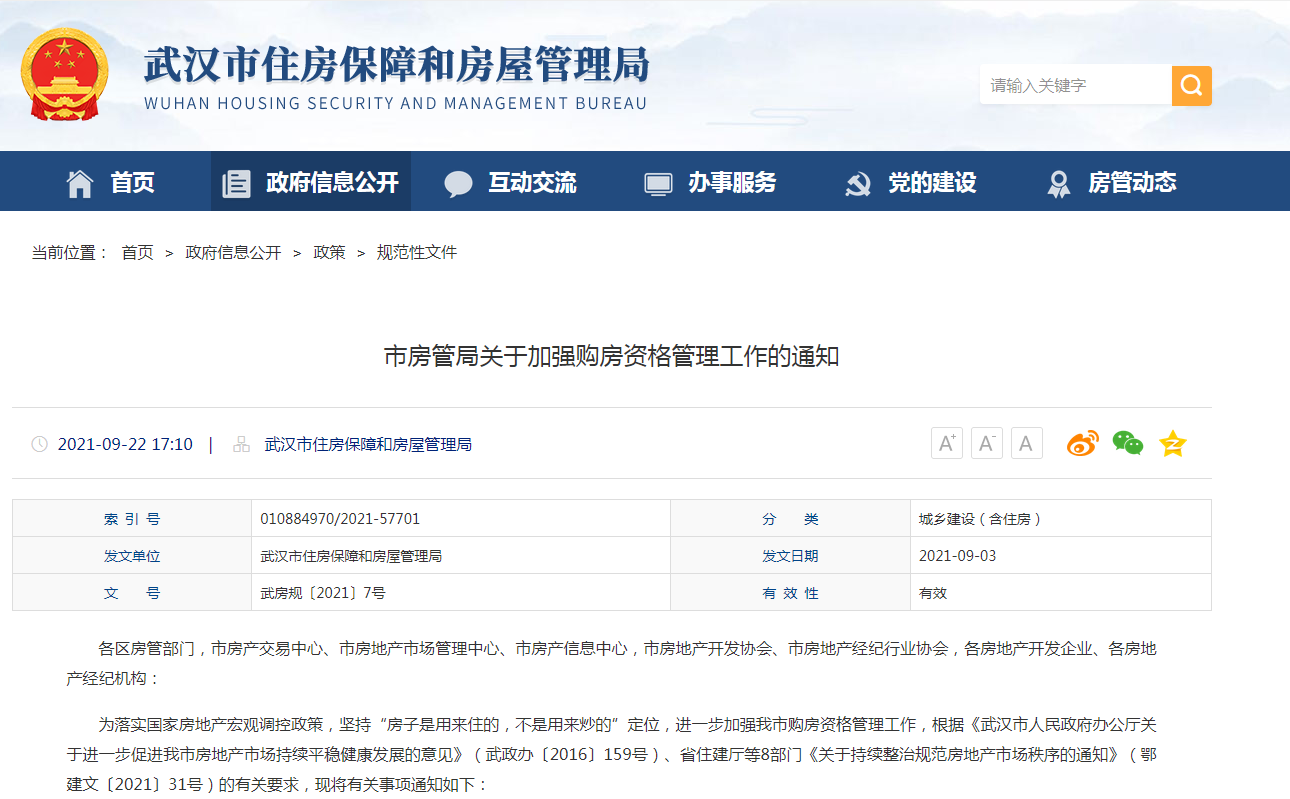The height and width of the screenshot is (799, 1290).
Task: Share the article via the WeChat icon
Action: pyautogui.click(x=1128, y=442)
